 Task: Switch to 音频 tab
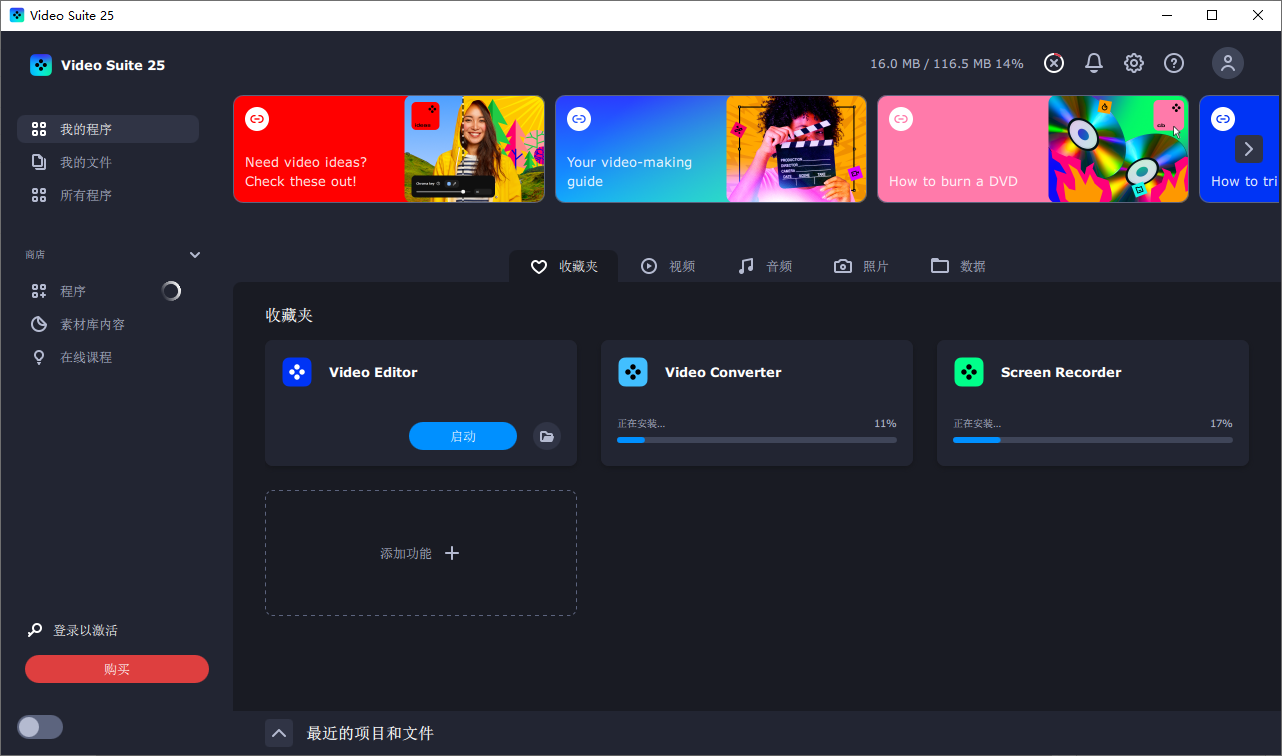(x=765, y=266)
